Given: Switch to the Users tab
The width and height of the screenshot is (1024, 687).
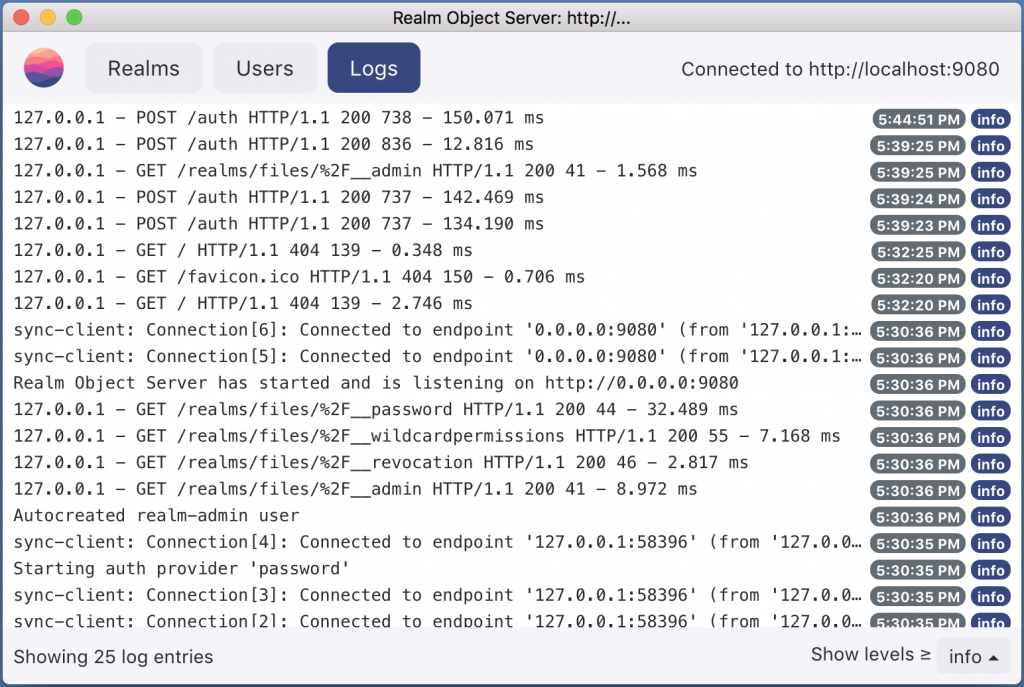Looking at the screenshot, I should pyautogui.click(x=264, y=68).
